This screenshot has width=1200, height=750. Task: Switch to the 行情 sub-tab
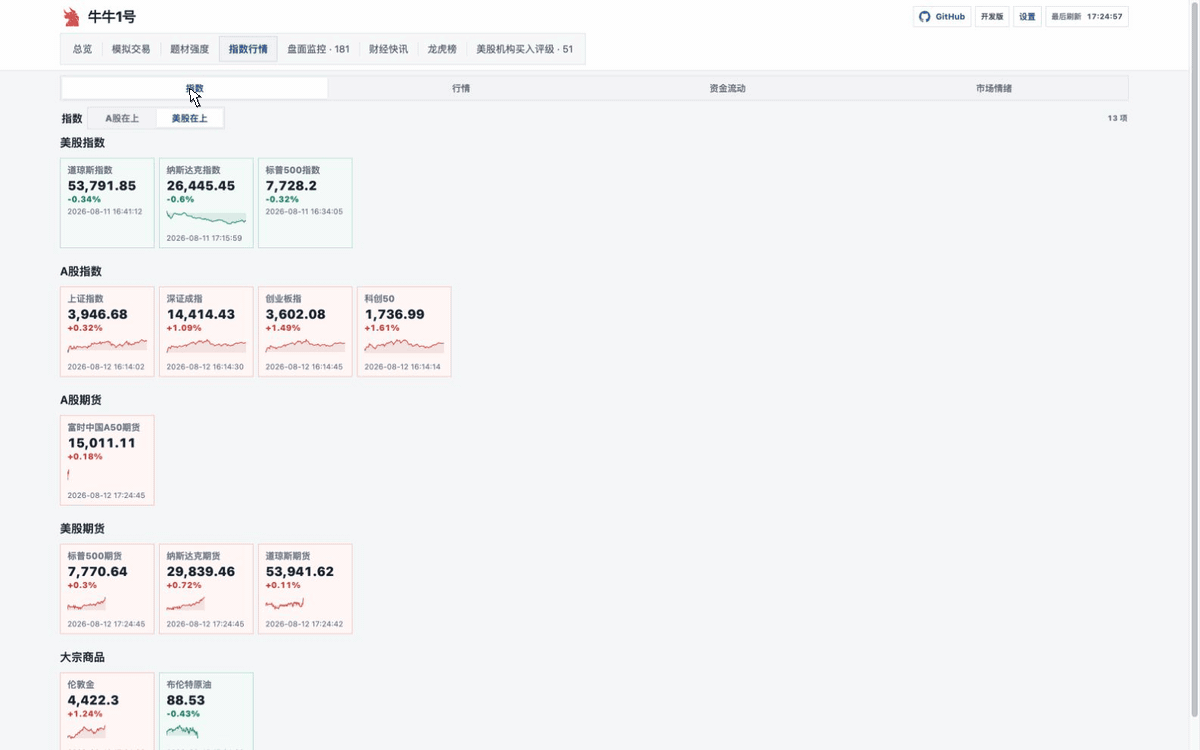tap(461, 88)
